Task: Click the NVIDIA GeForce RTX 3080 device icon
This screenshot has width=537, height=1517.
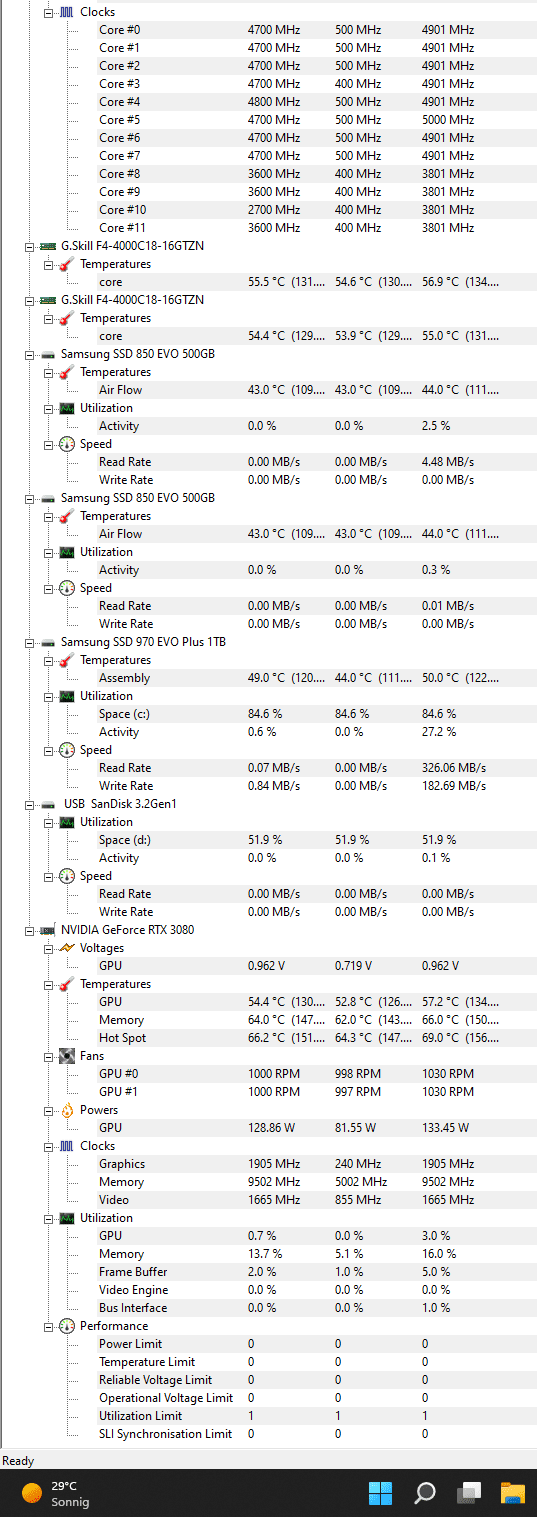Action: pyautogui.click(x=48, y=930)
